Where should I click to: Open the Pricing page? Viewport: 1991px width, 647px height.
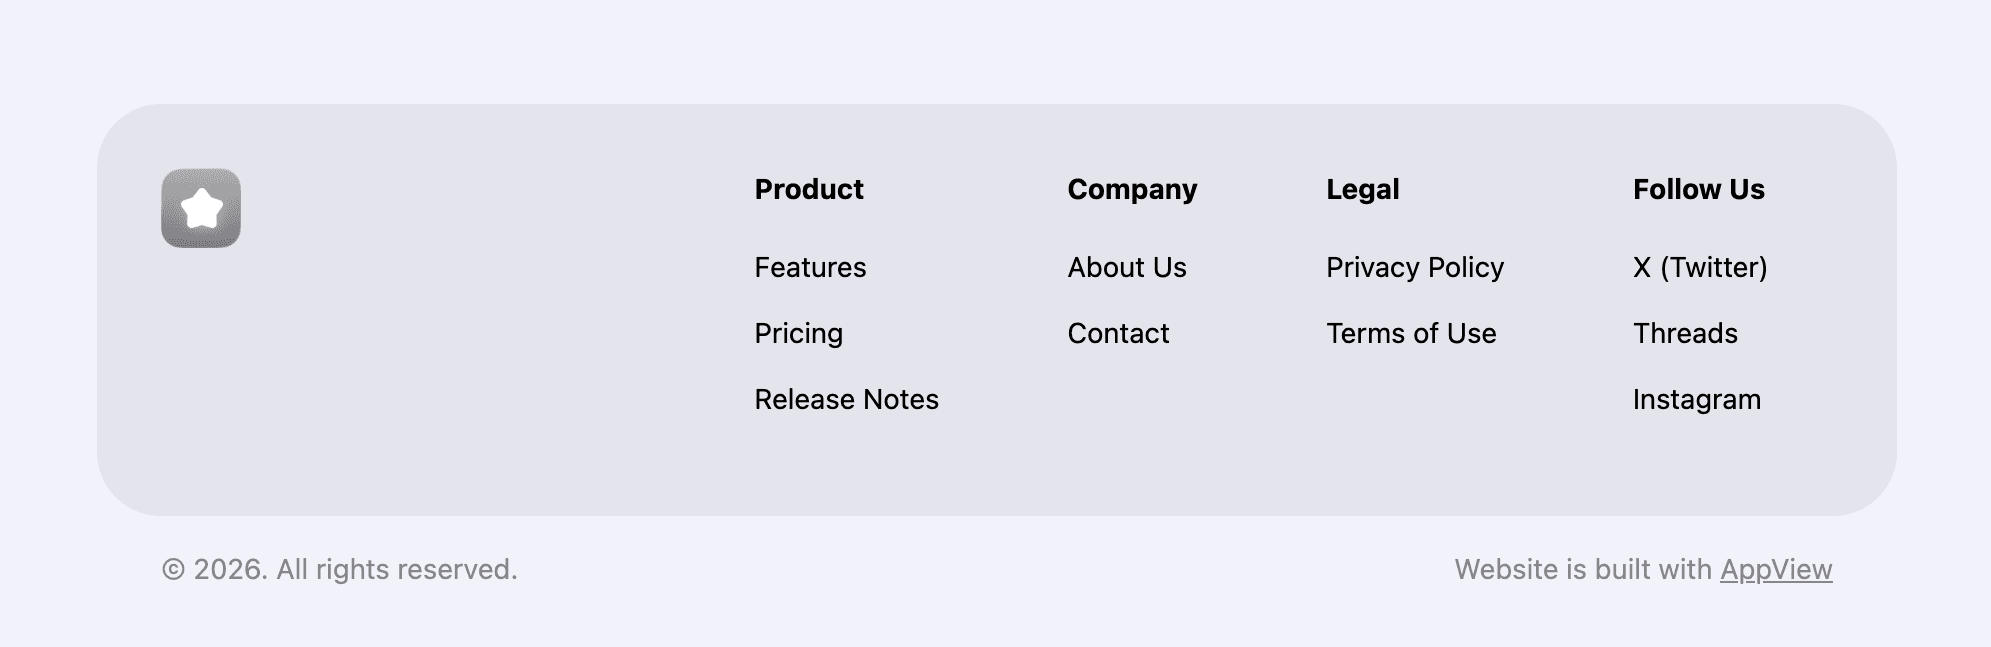(799, 333)
